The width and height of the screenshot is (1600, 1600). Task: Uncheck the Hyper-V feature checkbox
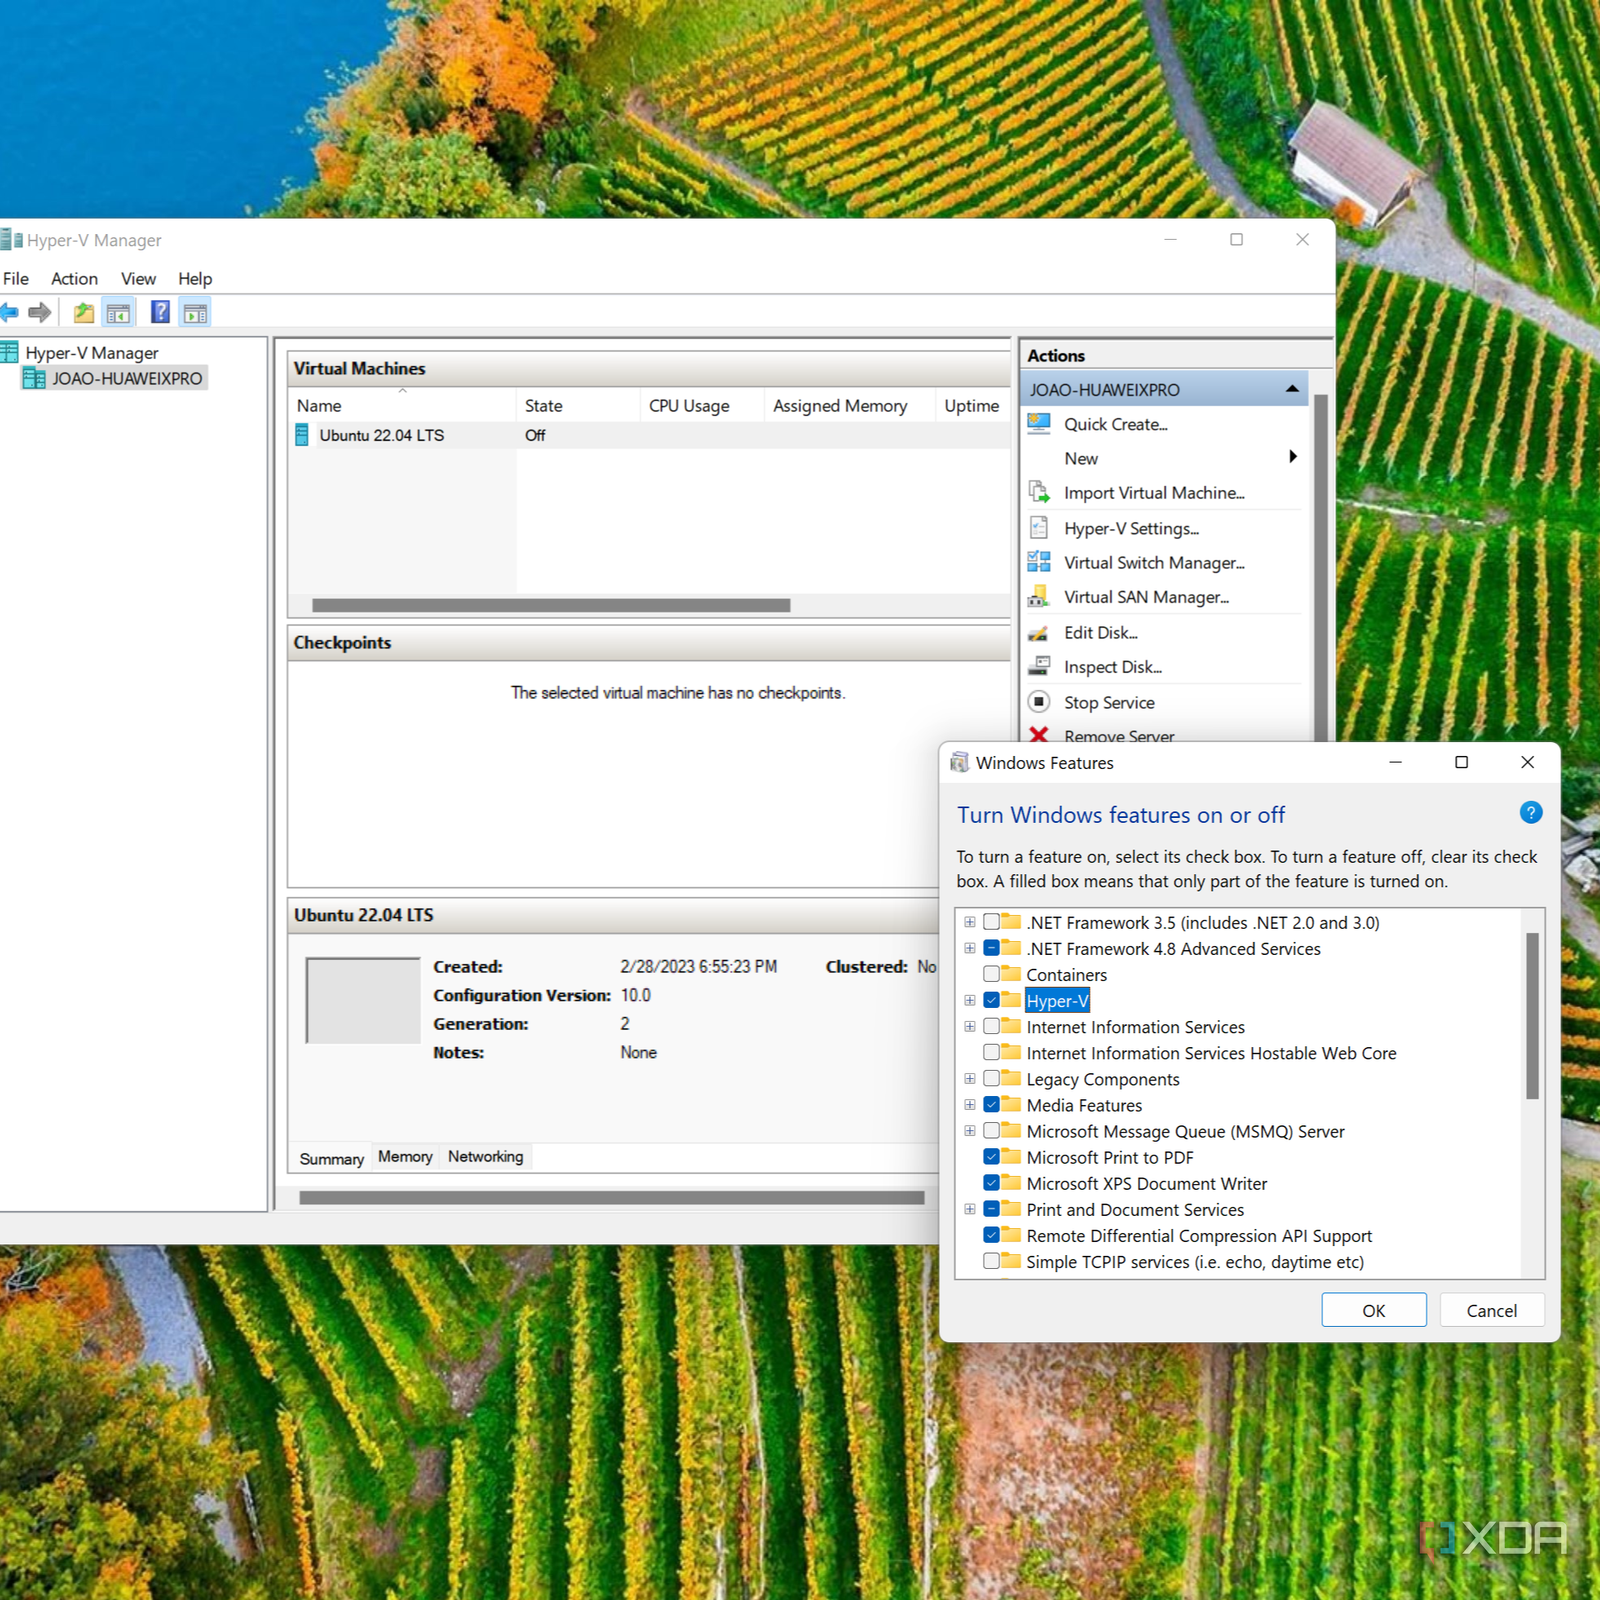(991, 1000)
